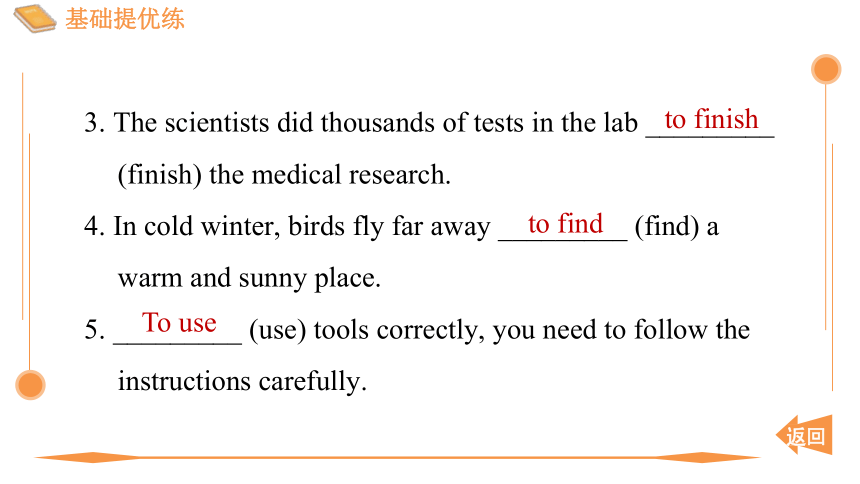Click the orange circle at bottom left
The image size is (860, 484).
(x=30, y=385)
